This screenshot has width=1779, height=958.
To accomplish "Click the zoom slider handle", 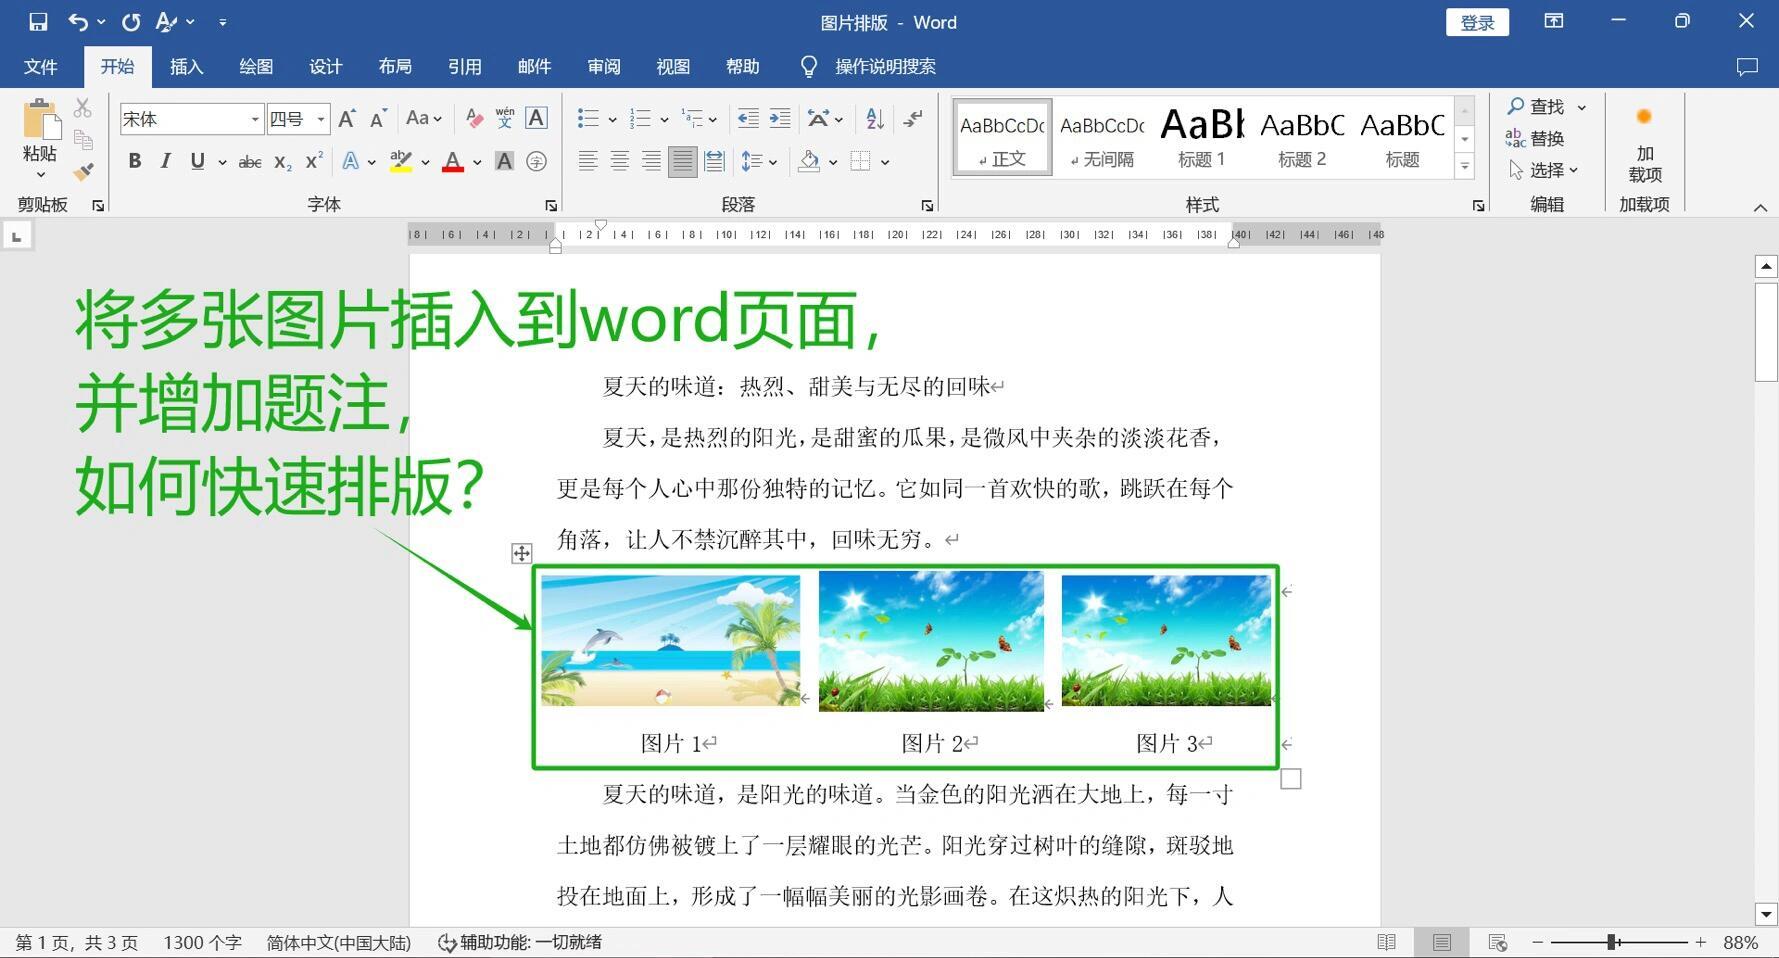I will click(x=1612, y=942).
